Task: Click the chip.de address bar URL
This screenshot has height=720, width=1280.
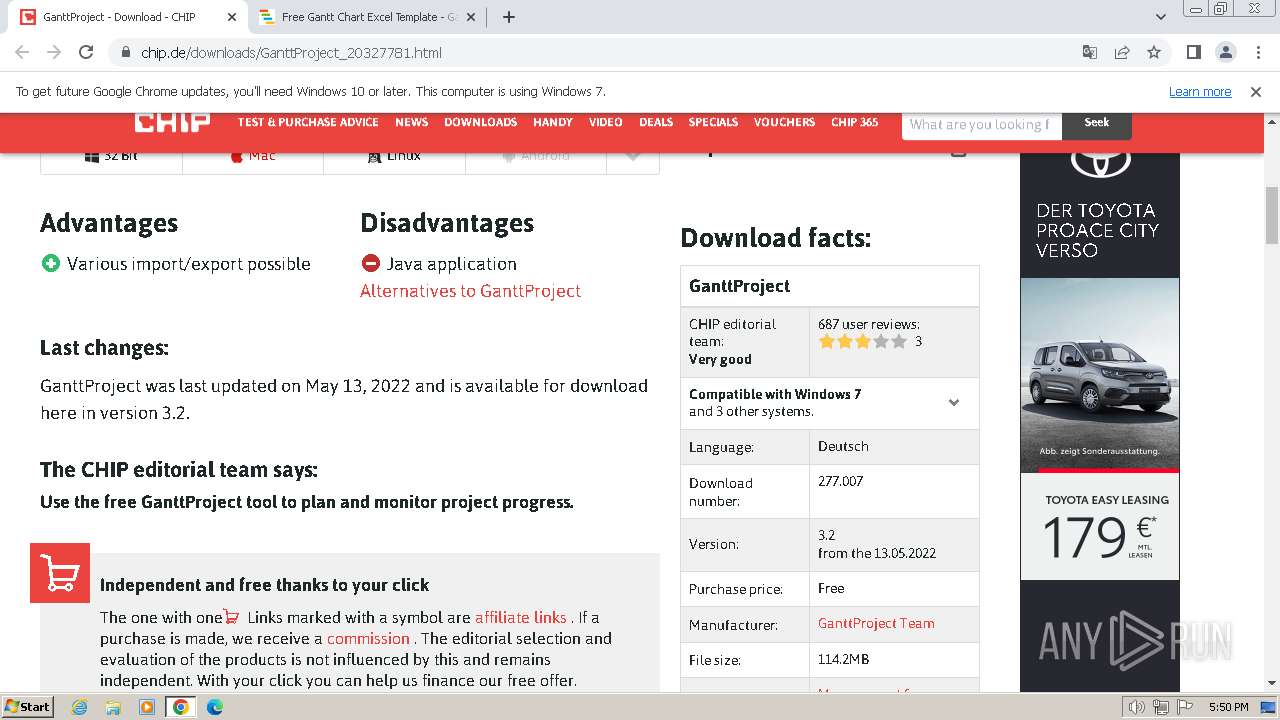Action: click(x=291, y=53)
